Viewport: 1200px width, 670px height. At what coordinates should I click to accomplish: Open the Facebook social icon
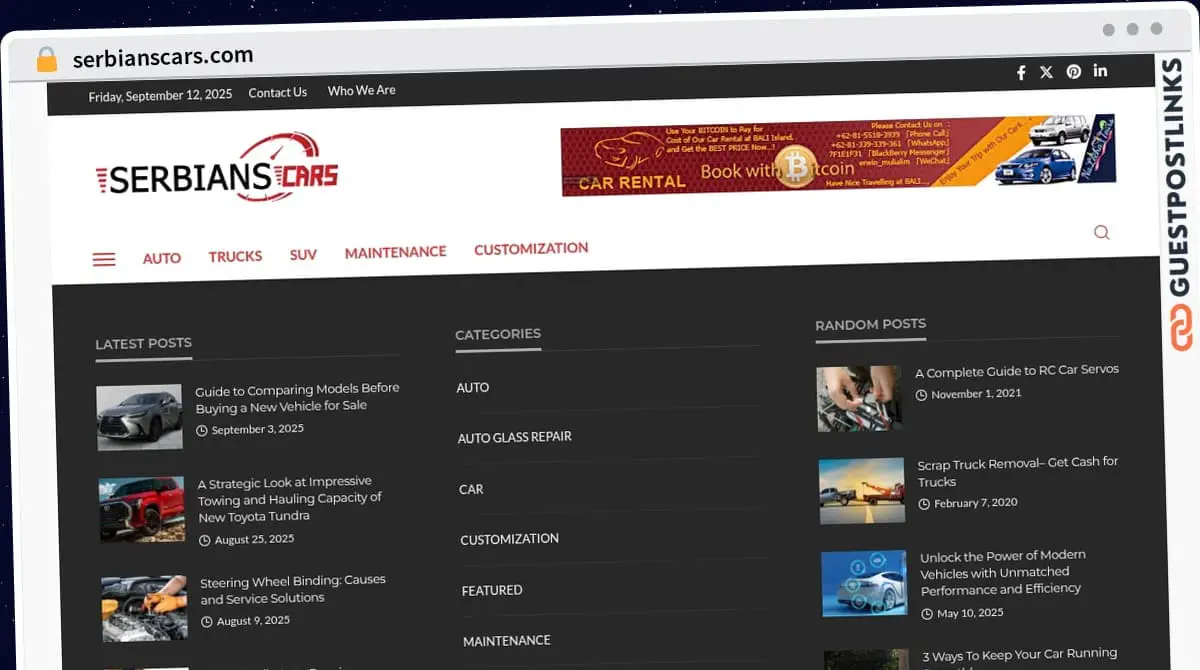[1021, 72]
